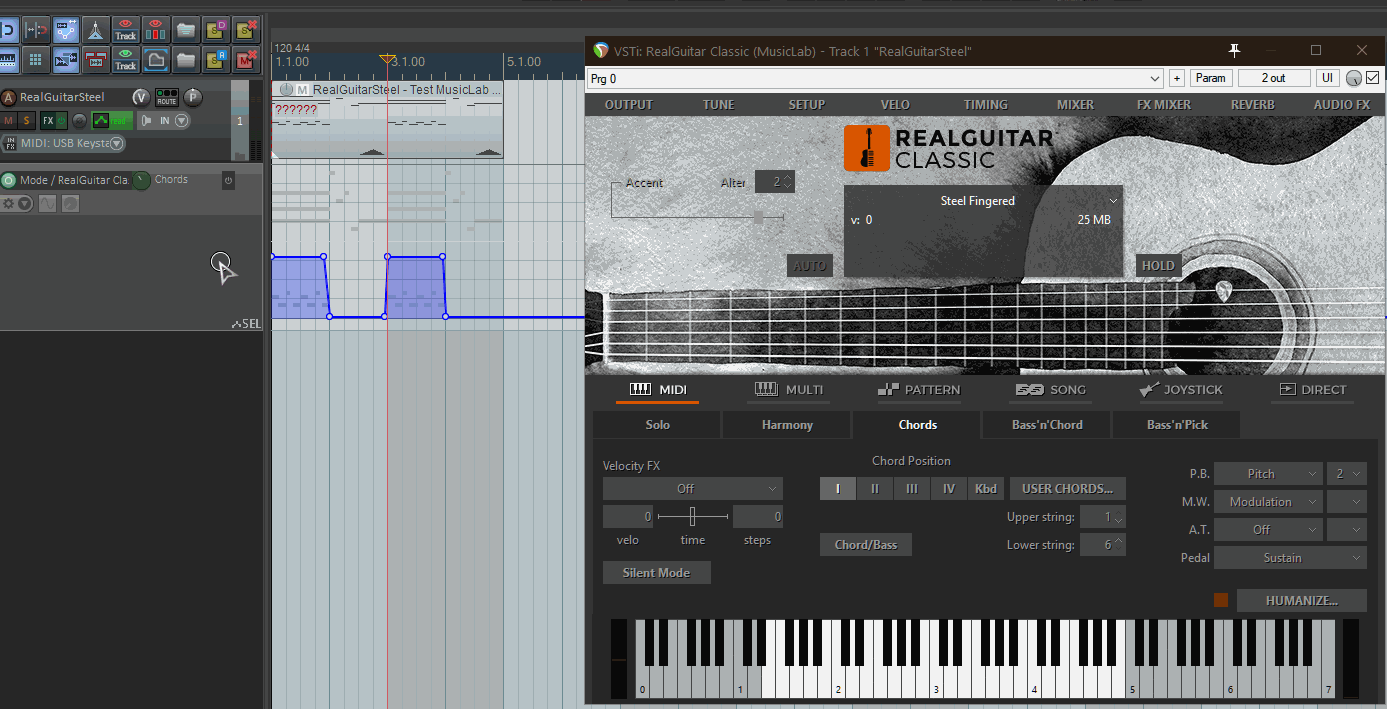
Task: Open the Velocity FX Off dropdown
Action: tap(692, 489)
